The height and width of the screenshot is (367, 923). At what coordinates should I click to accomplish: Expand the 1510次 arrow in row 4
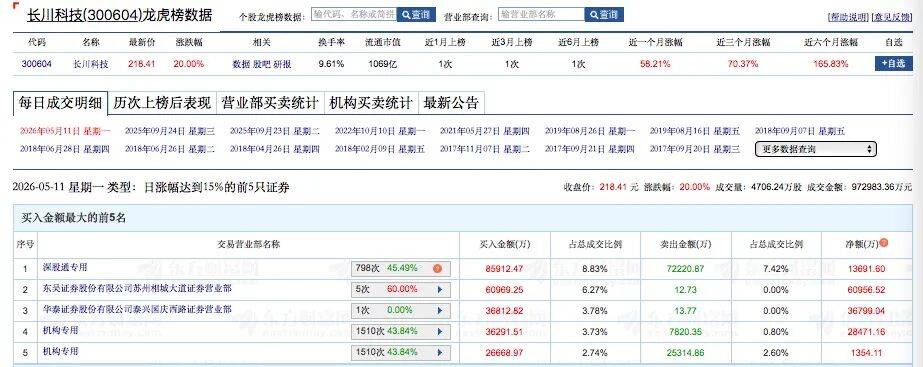pyautogui.click(x=439, y=332)
